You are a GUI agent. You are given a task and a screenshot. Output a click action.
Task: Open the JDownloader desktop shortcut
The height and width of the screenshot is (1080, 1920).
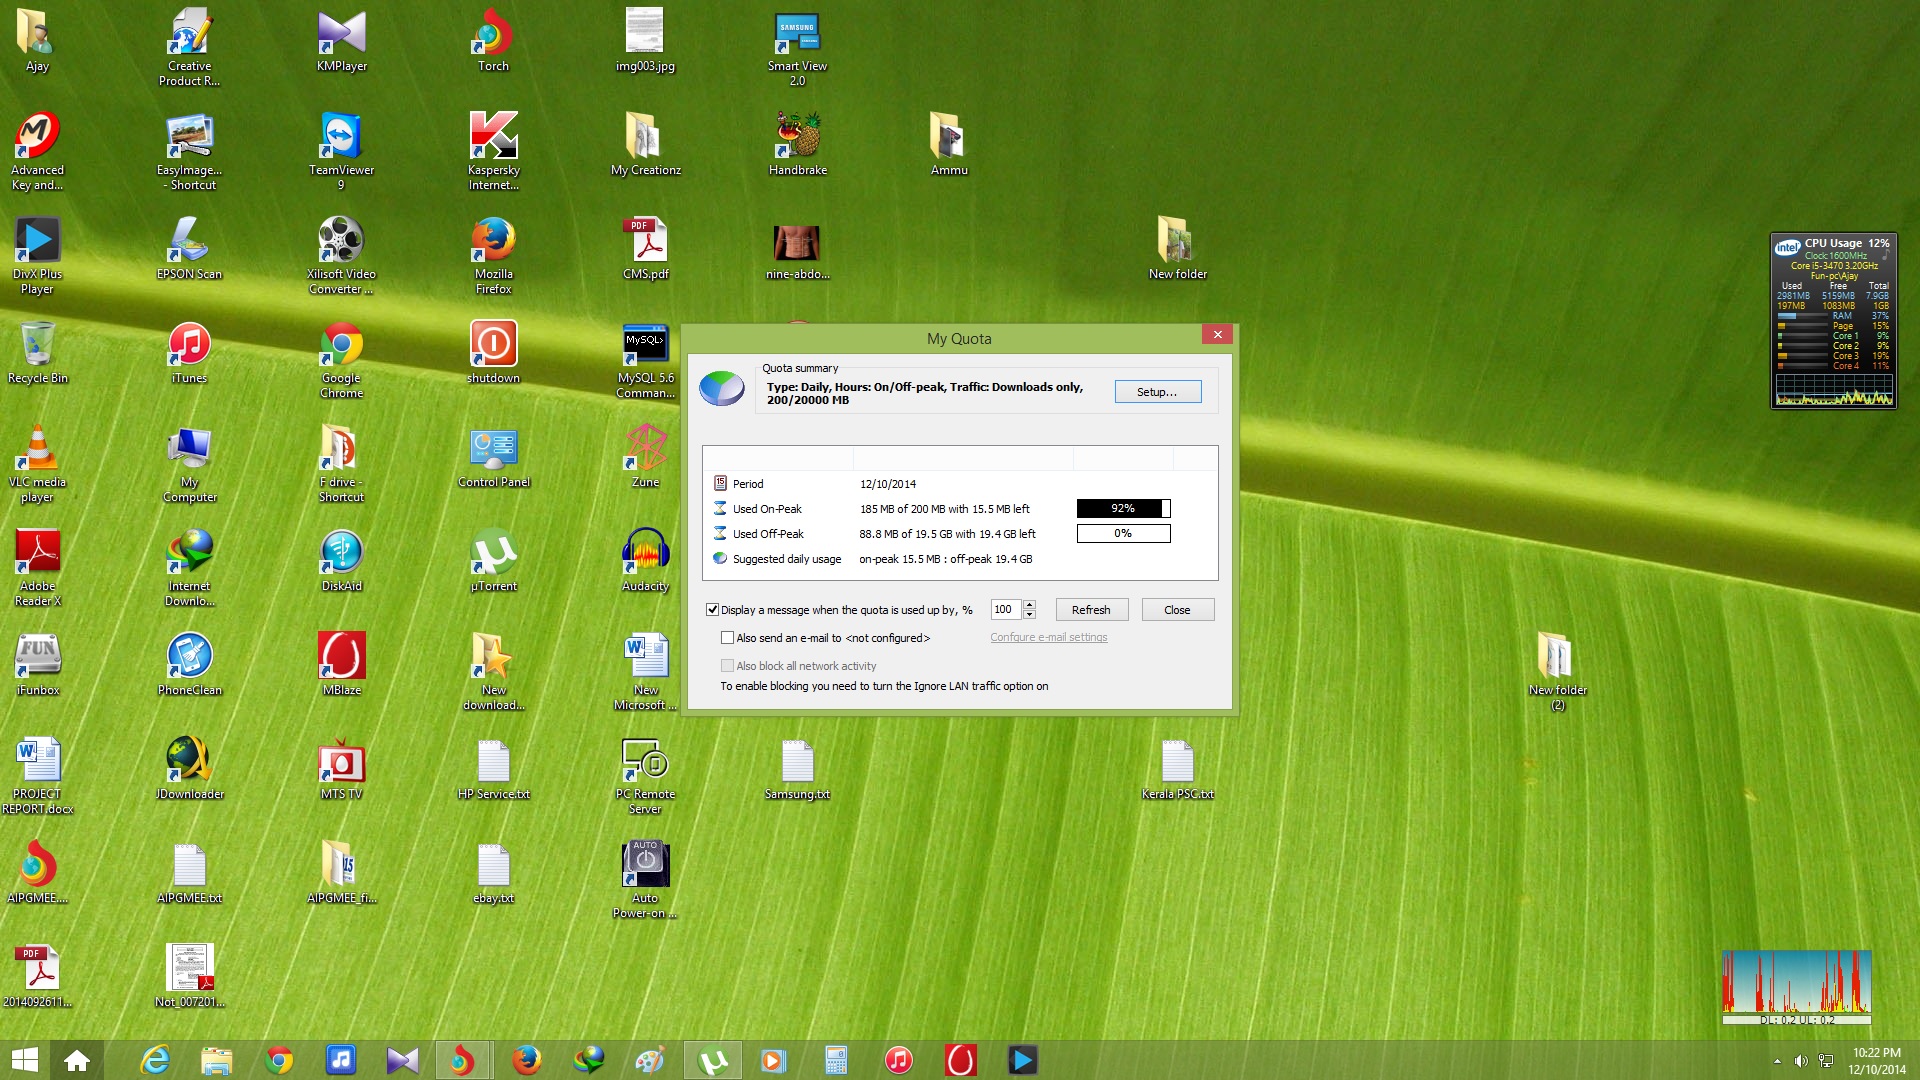pos(189,769)
